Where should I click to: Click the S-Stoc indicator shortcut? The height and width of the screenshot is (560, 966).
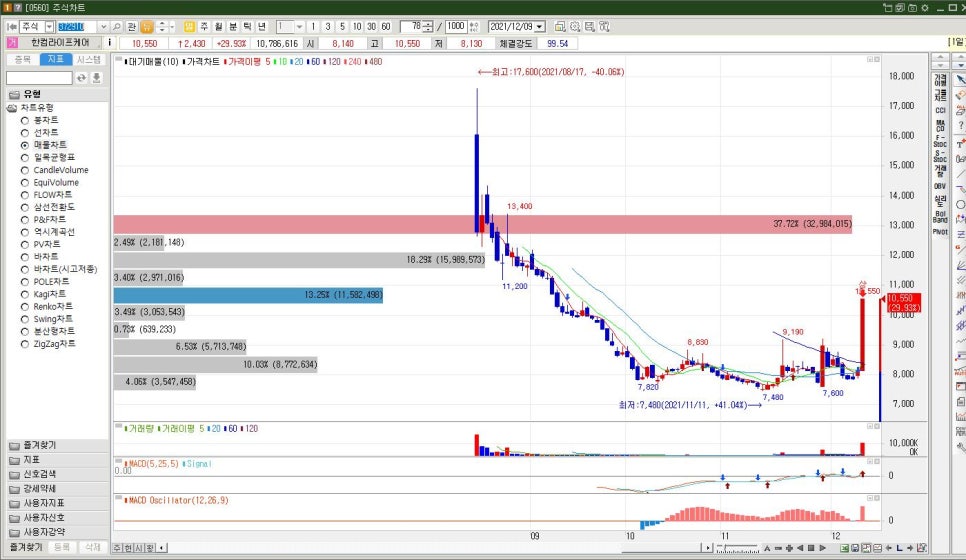click(x=940, y=156)
